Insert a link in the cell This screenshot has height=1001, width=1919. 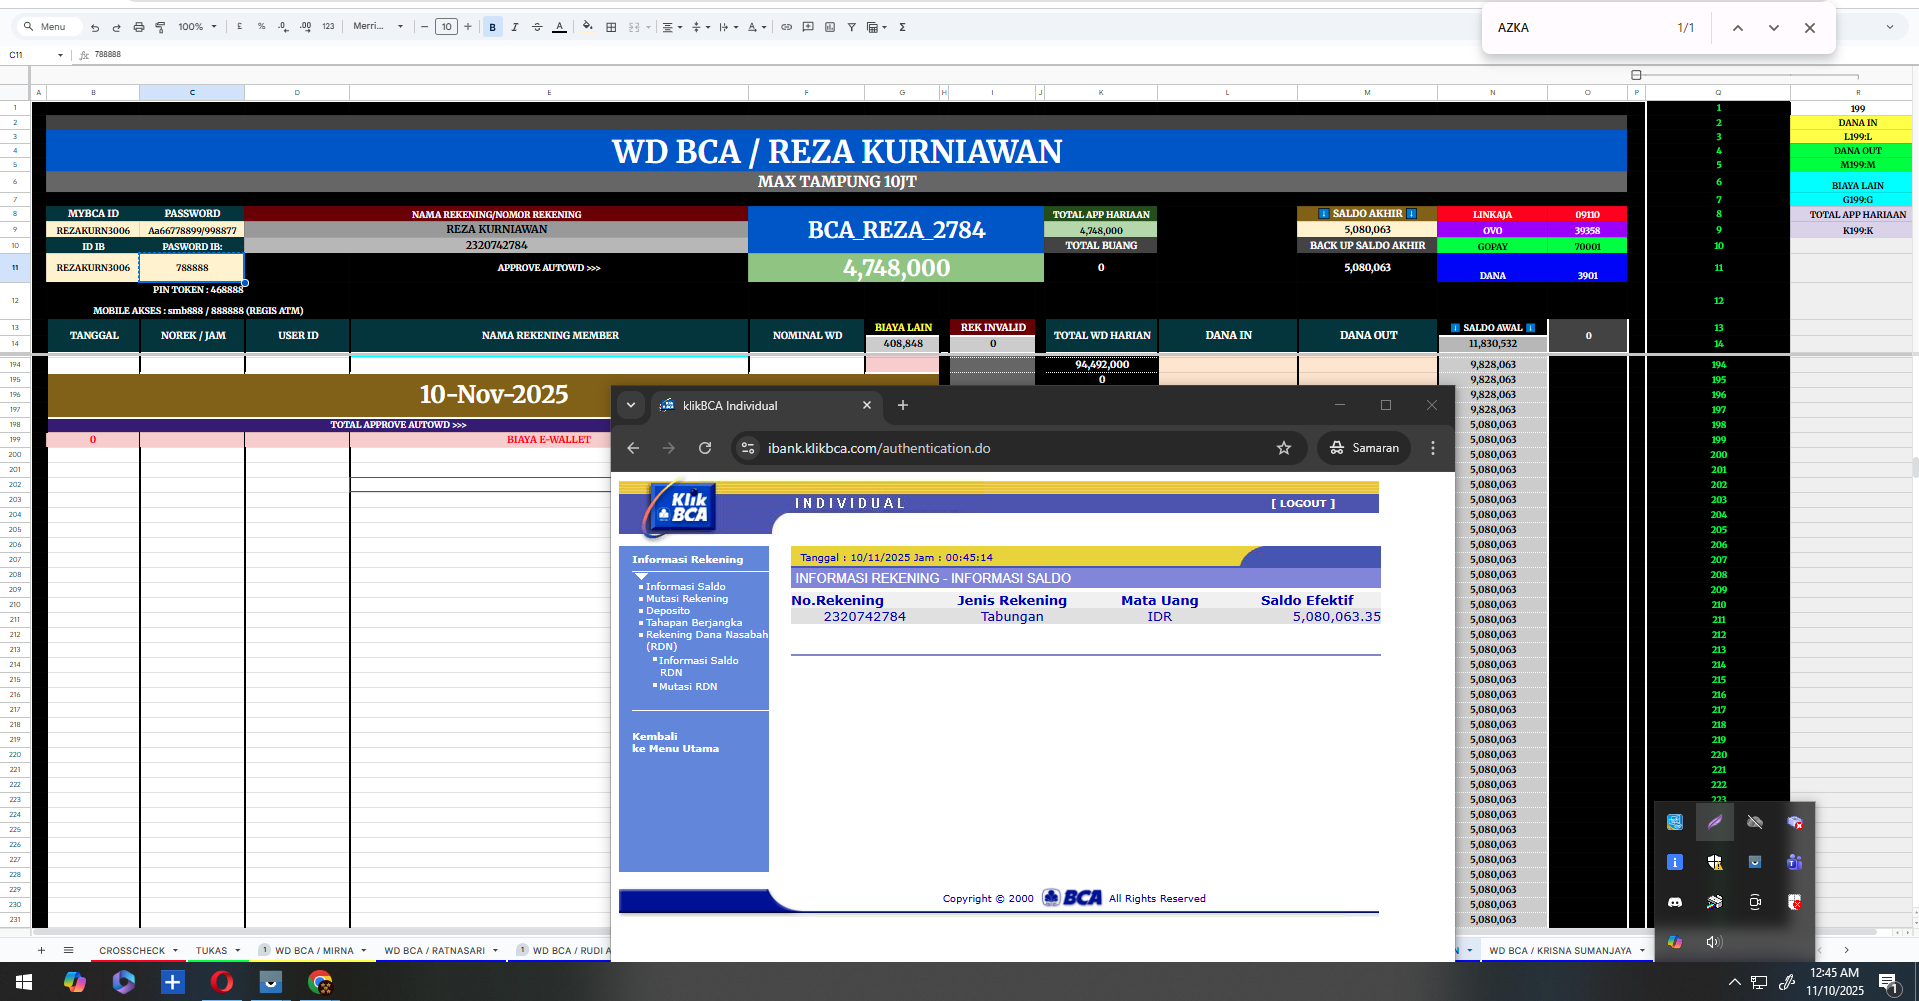(x=786, y=27)
